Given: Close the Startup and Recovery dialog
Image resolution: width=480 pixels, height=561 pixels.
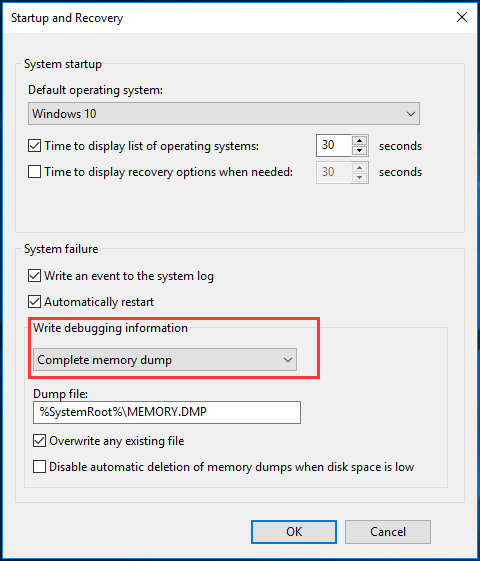Looking at the screenshot, I should pos(462,17).
